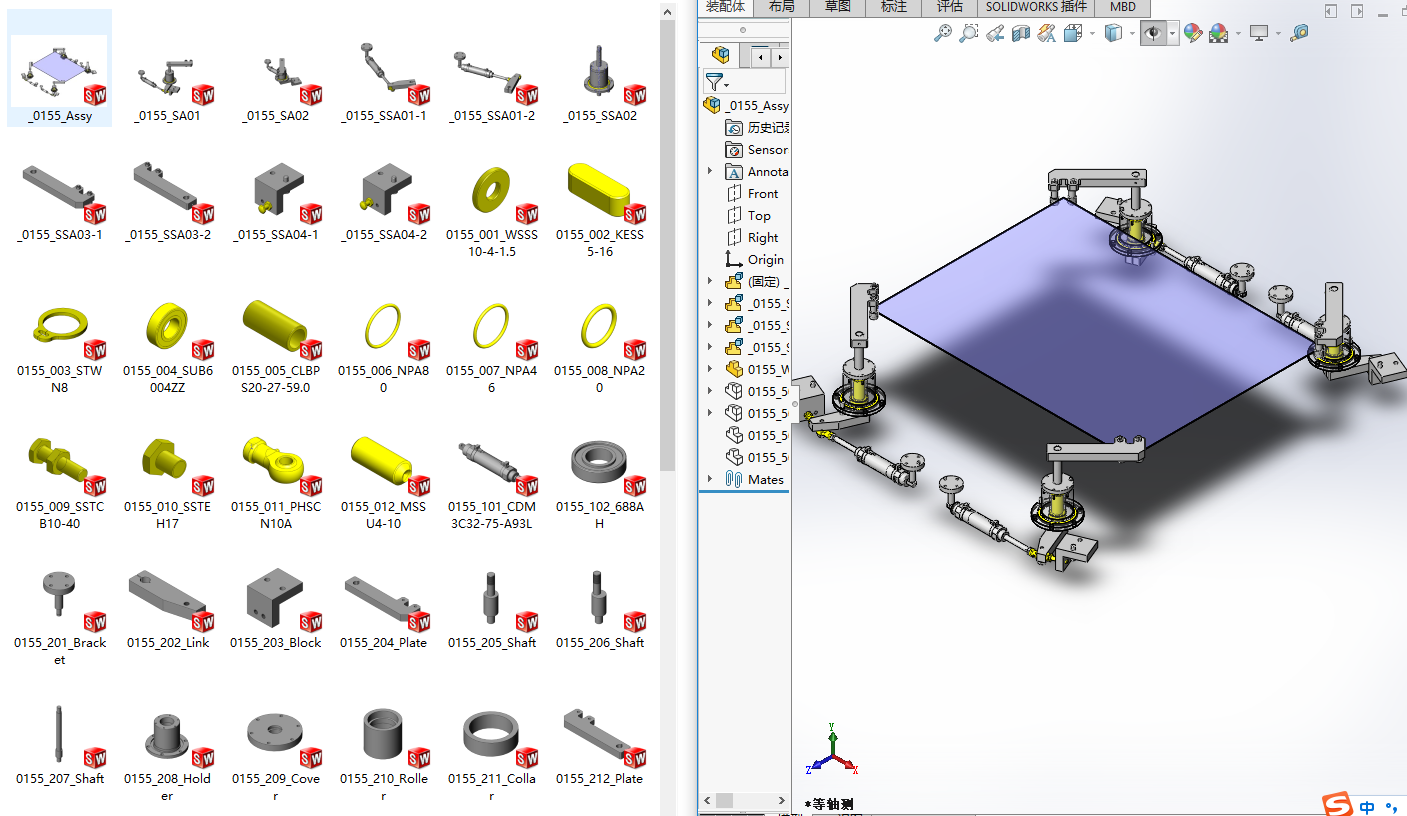Open the Section View tool
Image resolution: width=1407 pixels, height=816 pixels.
pos(1021,33)
